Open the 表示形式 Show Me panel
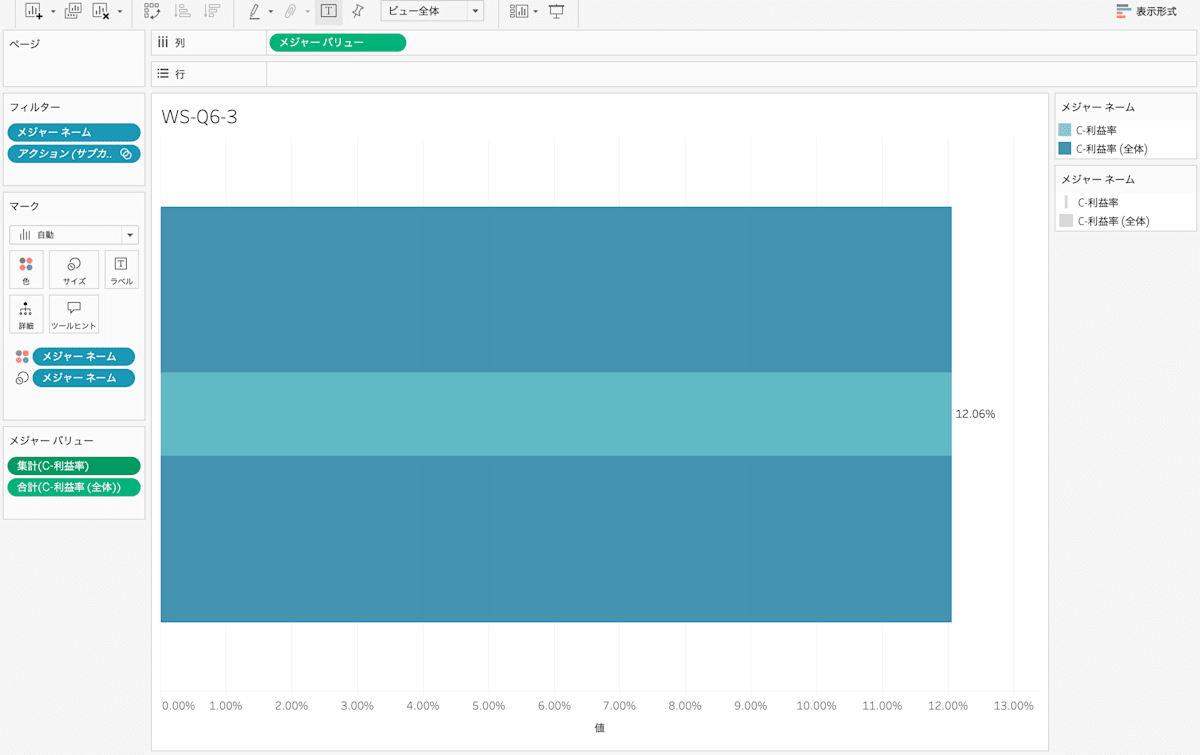The width and height of the screenshot is (1200, 755). point(1147,11)
